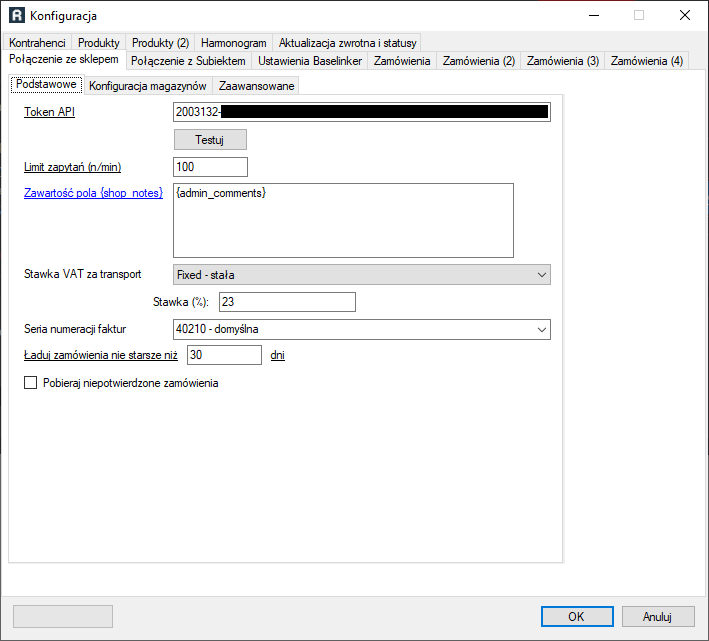Close the Konfiguracja window
The height and width of the screenshot is (641, 709).
coord(685,15)
